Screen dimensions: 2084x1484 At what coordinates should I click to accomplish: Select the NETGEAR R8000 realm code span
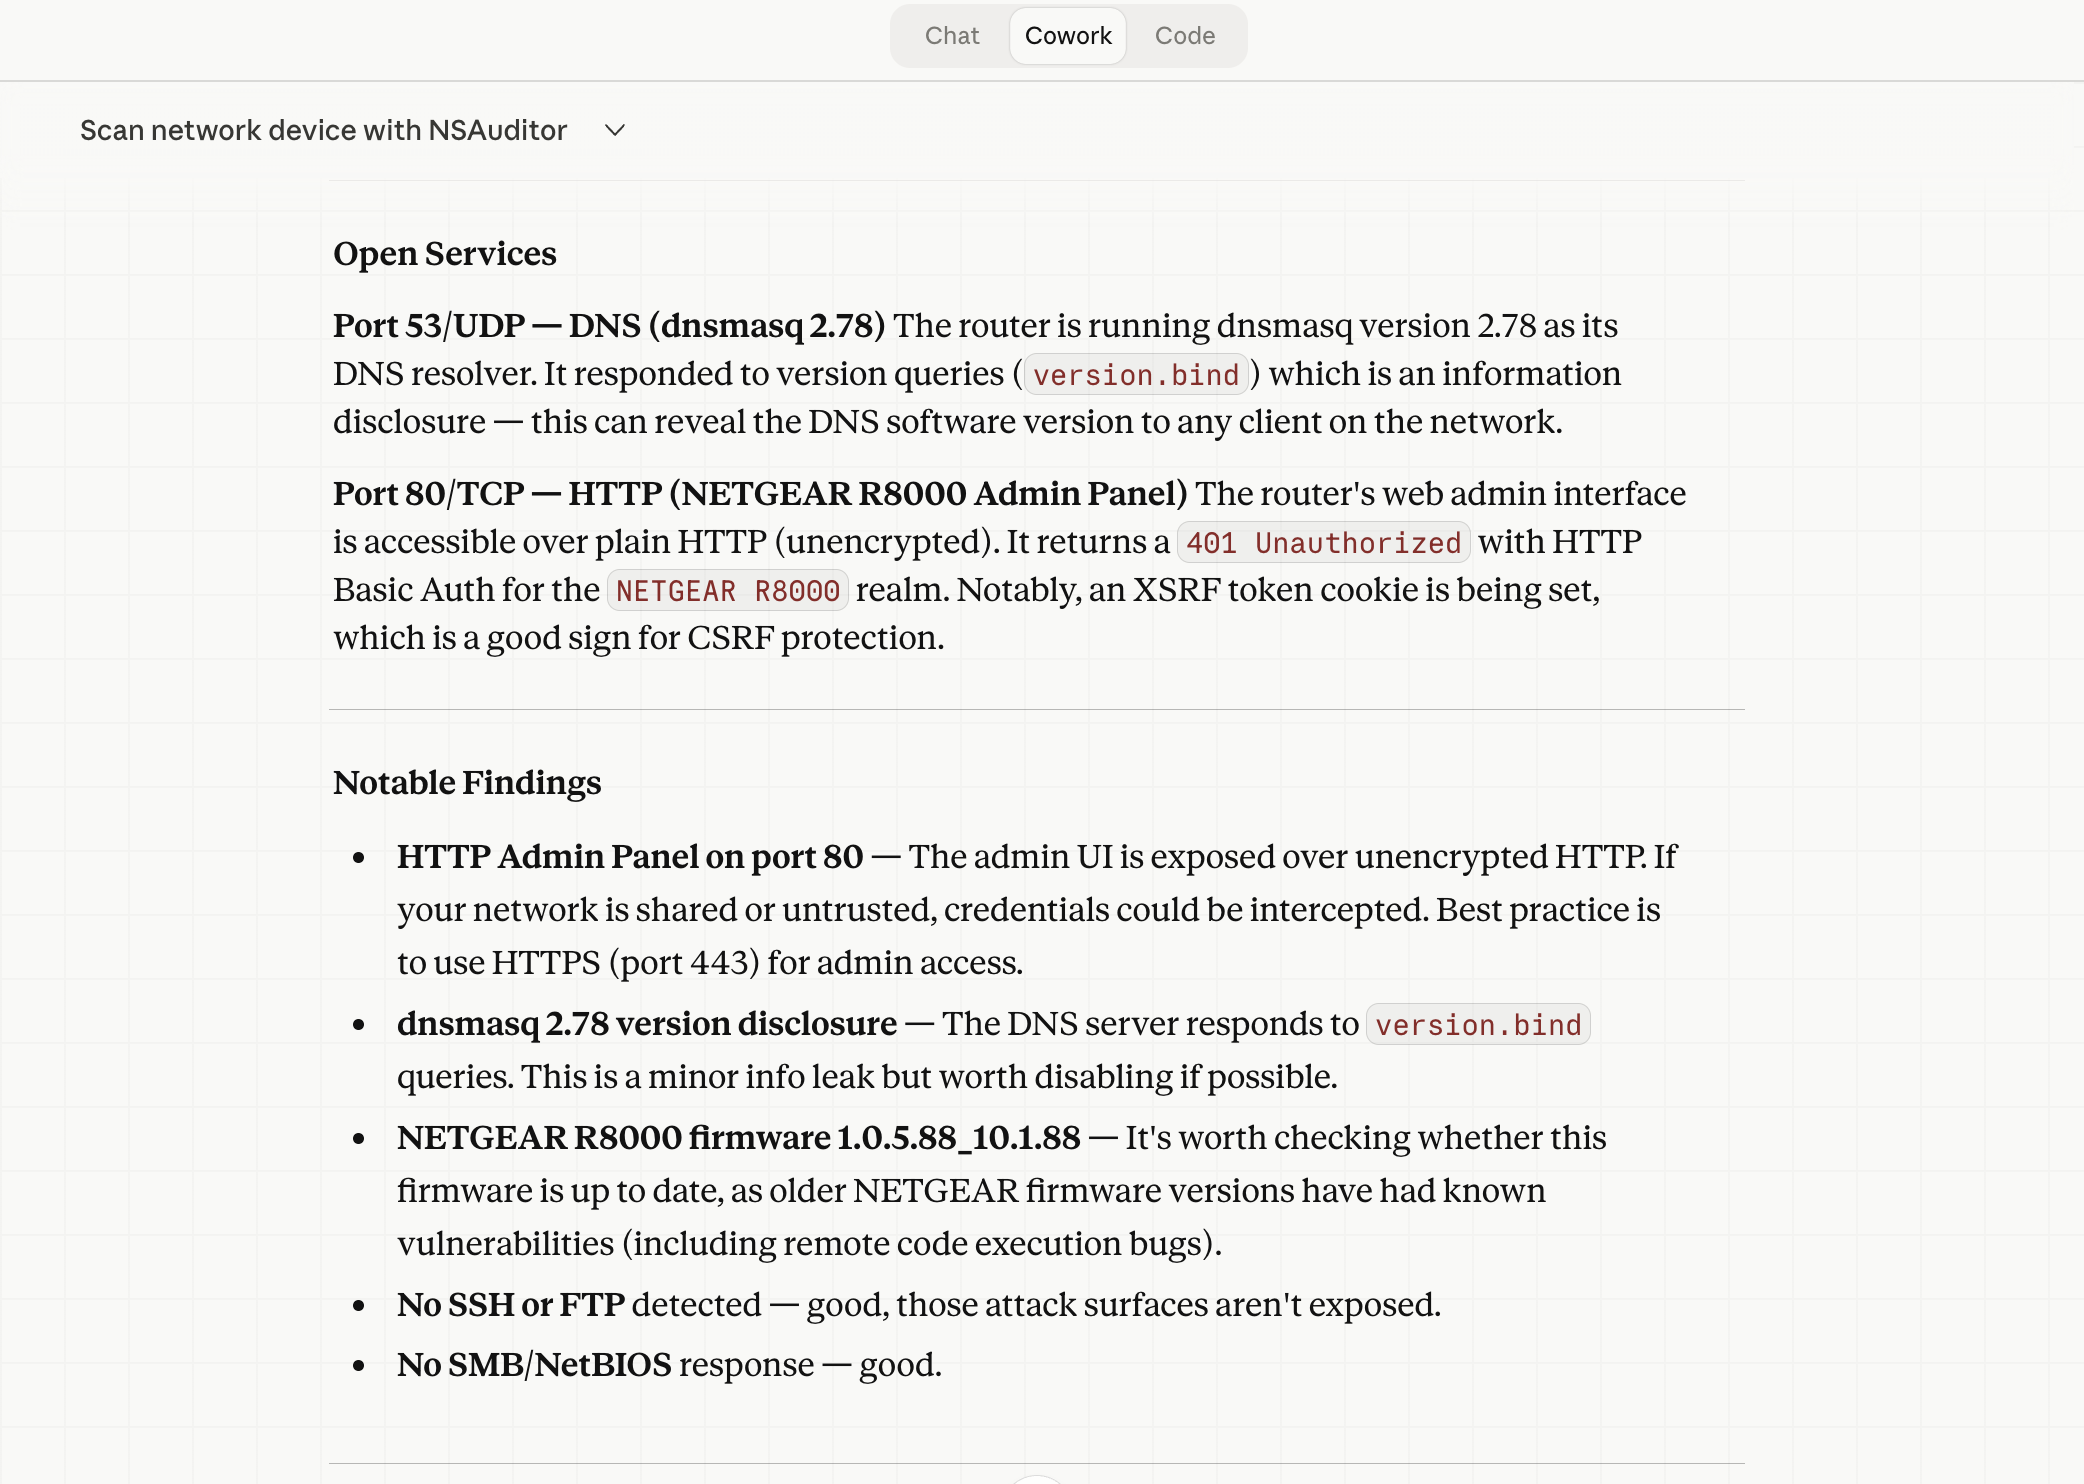[728, 590]
